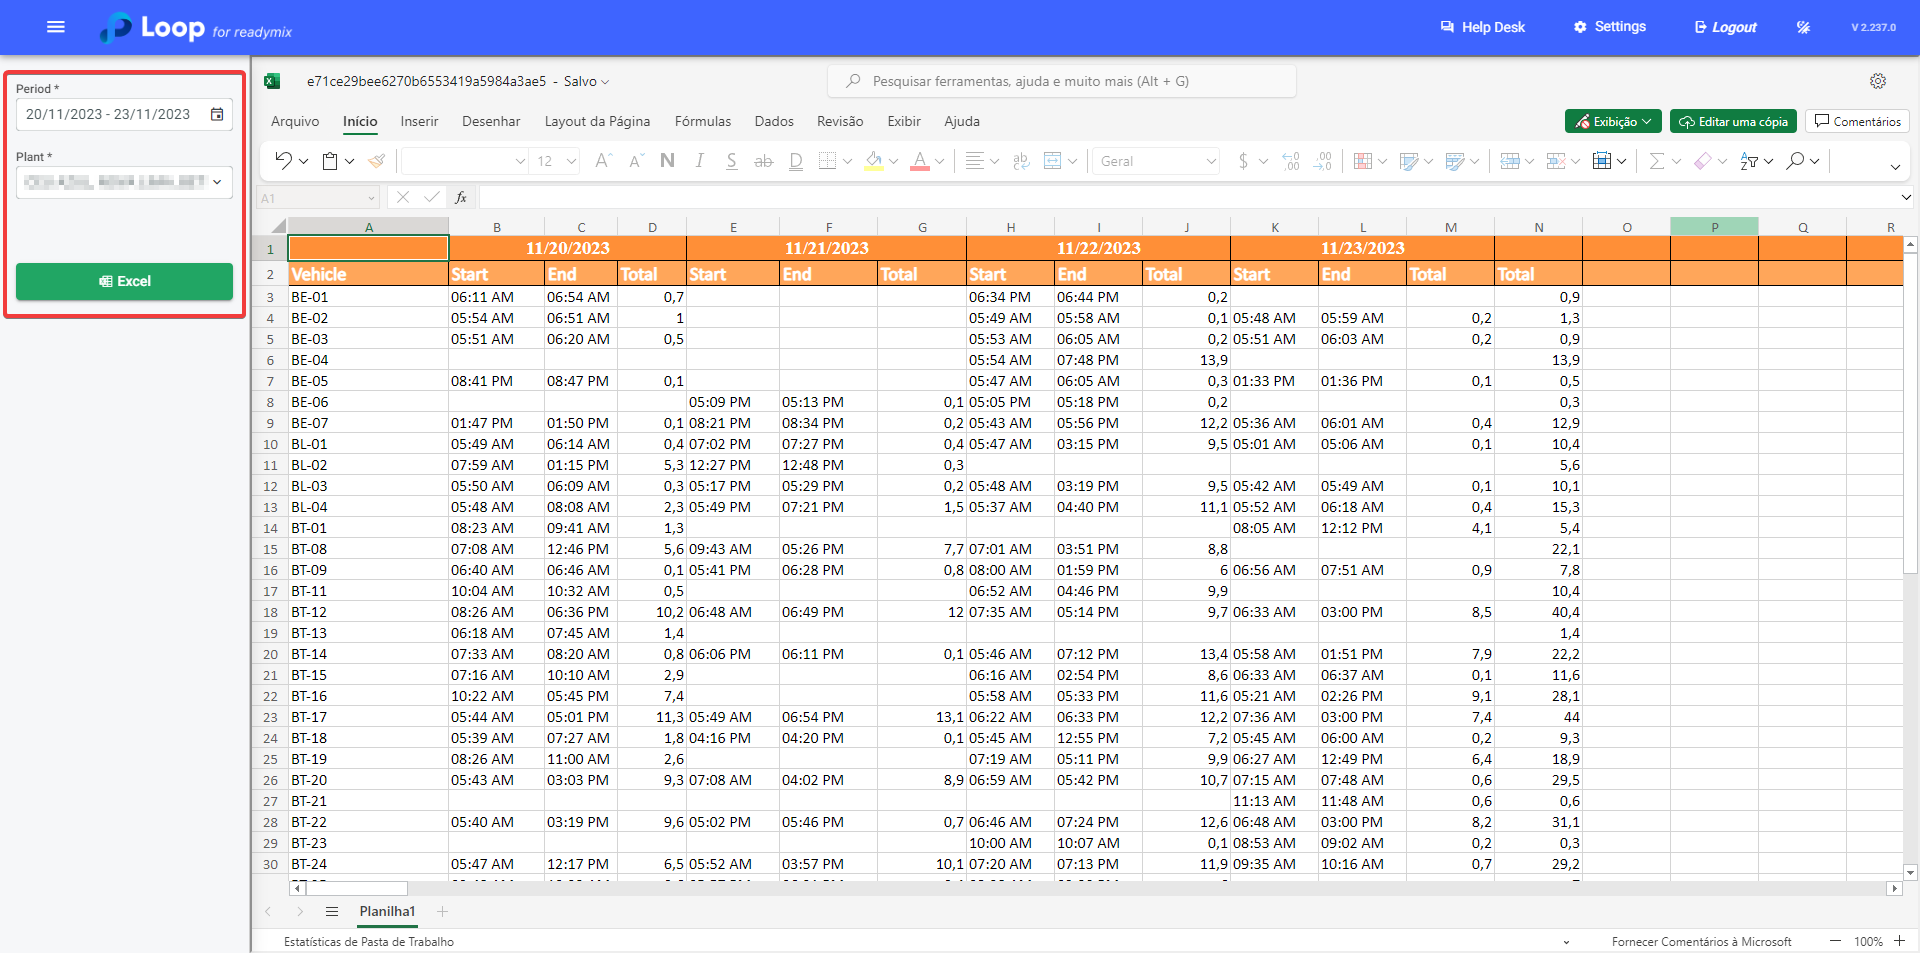
Task: Toggle strikethrough text formatting
Action: pos(763,161)
